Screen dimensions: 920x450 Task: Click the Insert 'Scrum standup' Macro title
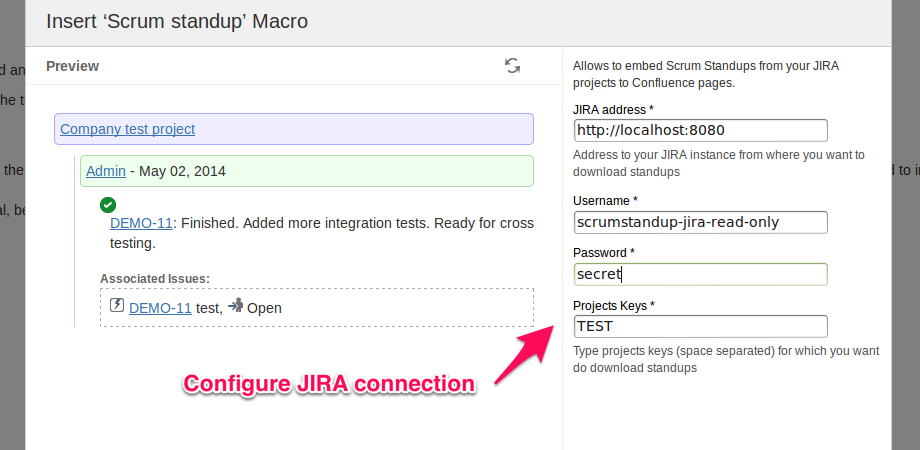pos(177,22)
